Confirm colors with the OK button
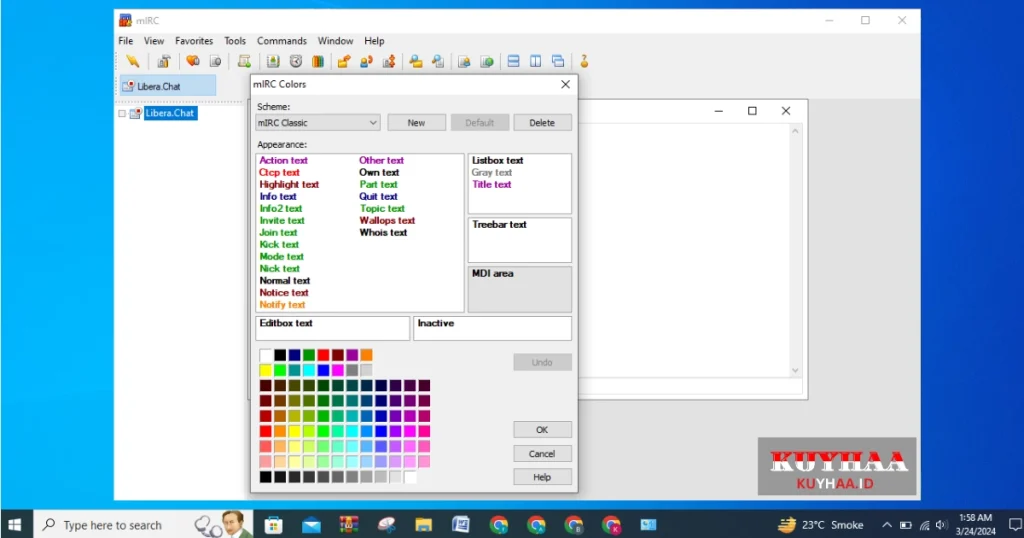This screenshot has height=538, width=1024. pos(542,430)
